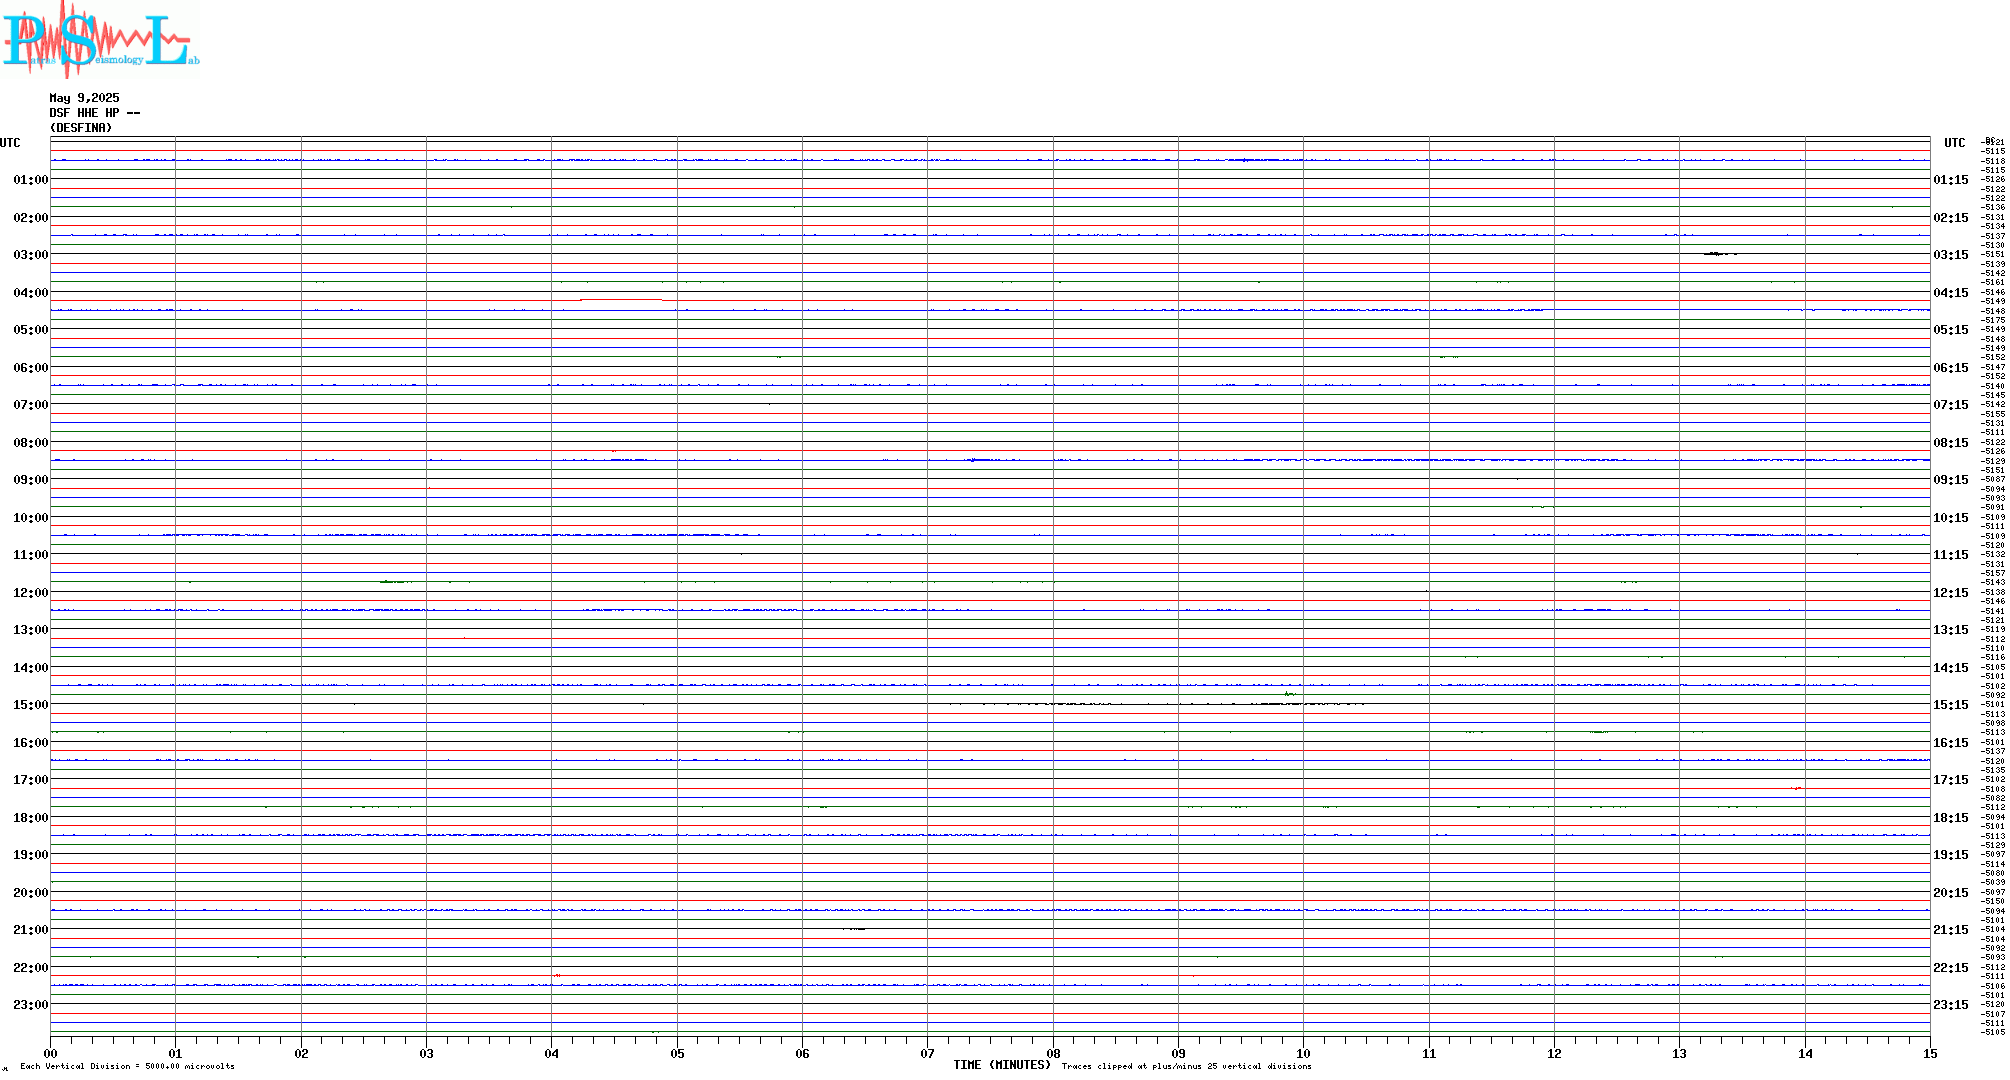Click the TIME (MINUTES) axis title

(1001, 1065)
